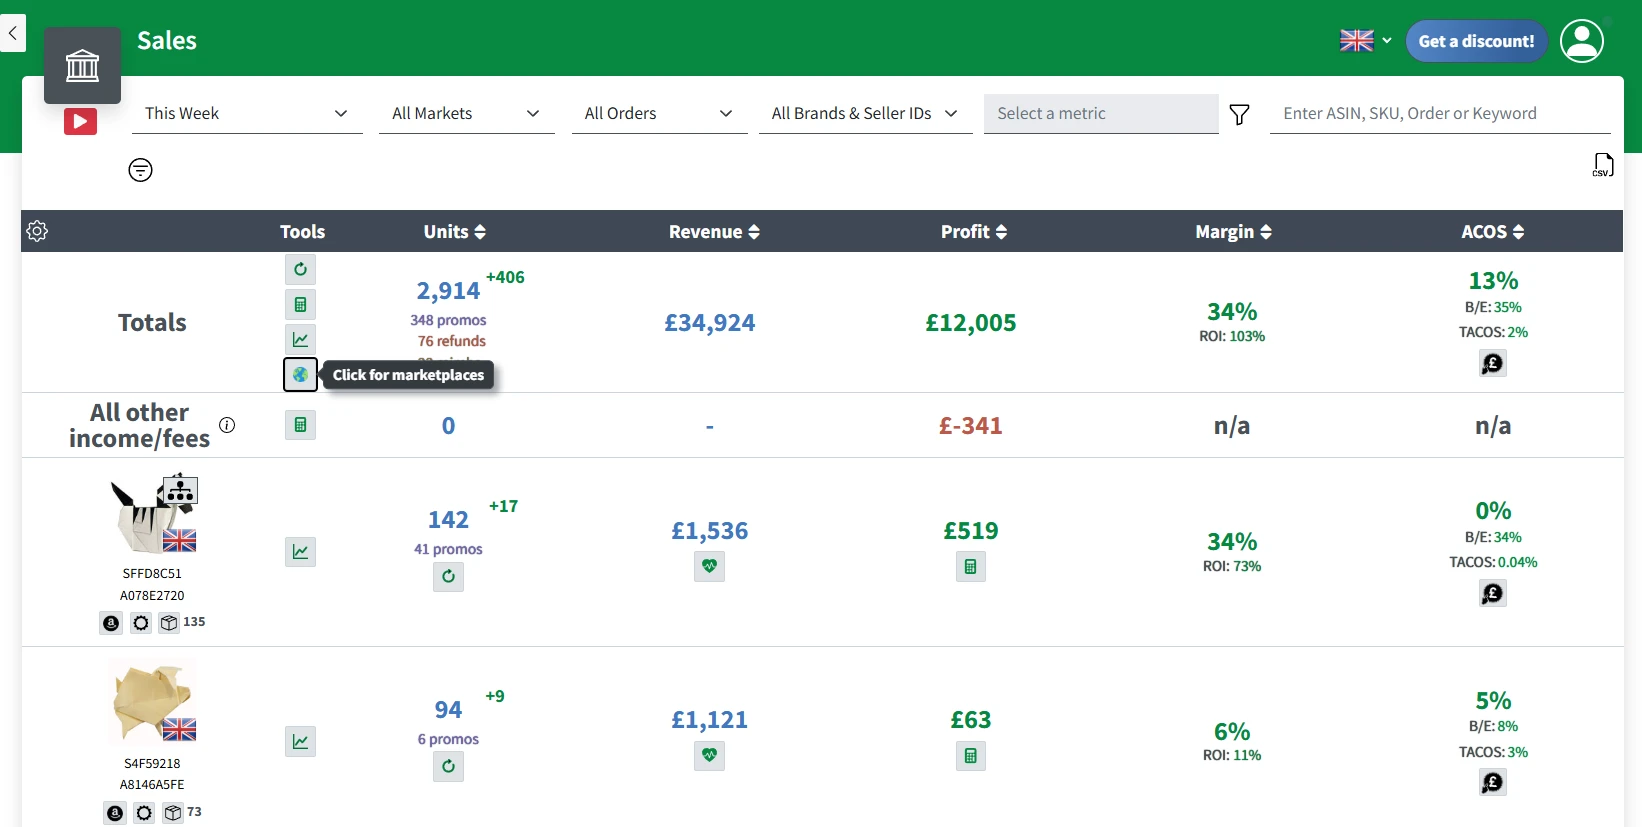
Task: Open the UK flag language selector
Action: 1366,41
